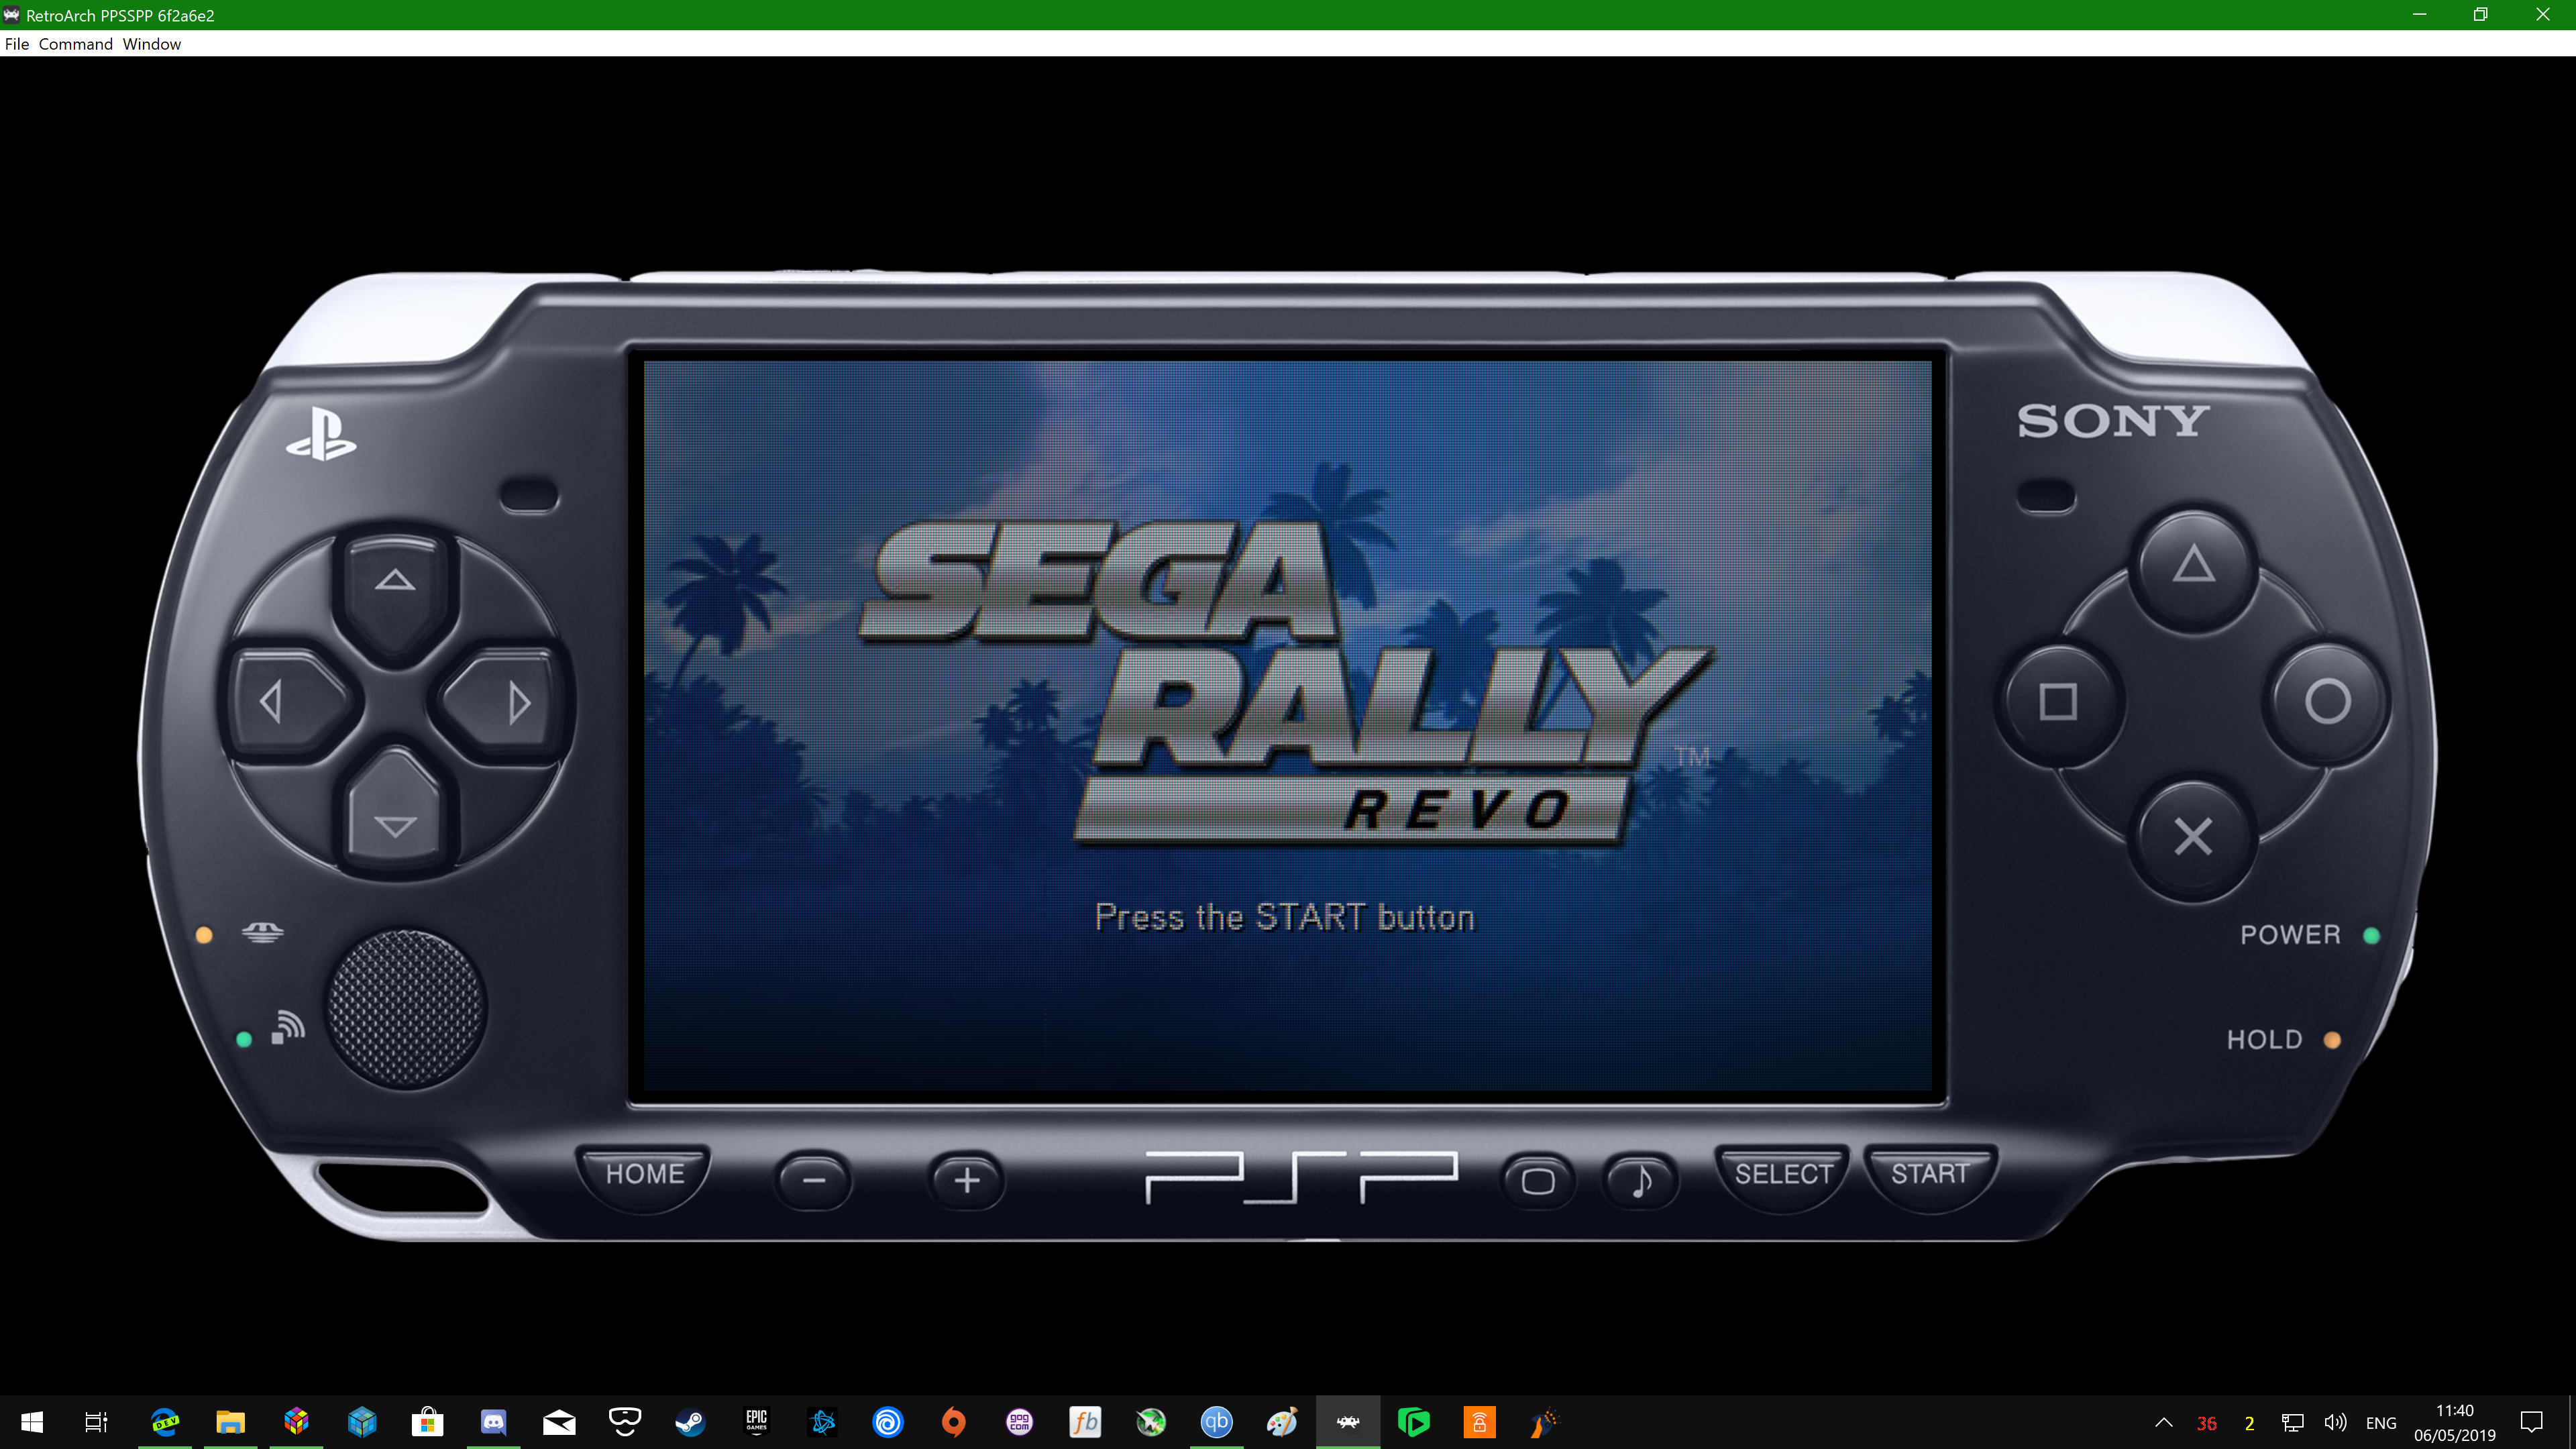Change the ENG input language
The image size is (2576, 1449).
point(2381,1423)
